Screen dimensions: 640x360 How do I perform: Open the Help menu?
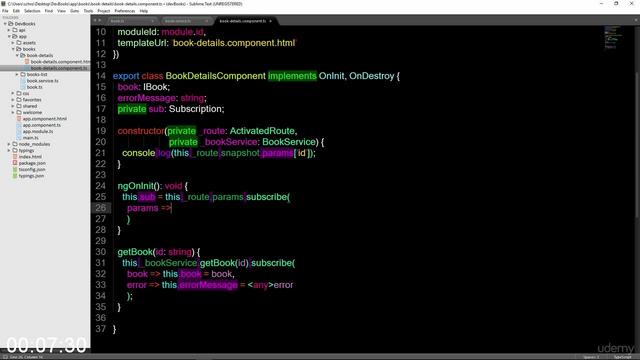pyautogui.click(x=144, y=11)
